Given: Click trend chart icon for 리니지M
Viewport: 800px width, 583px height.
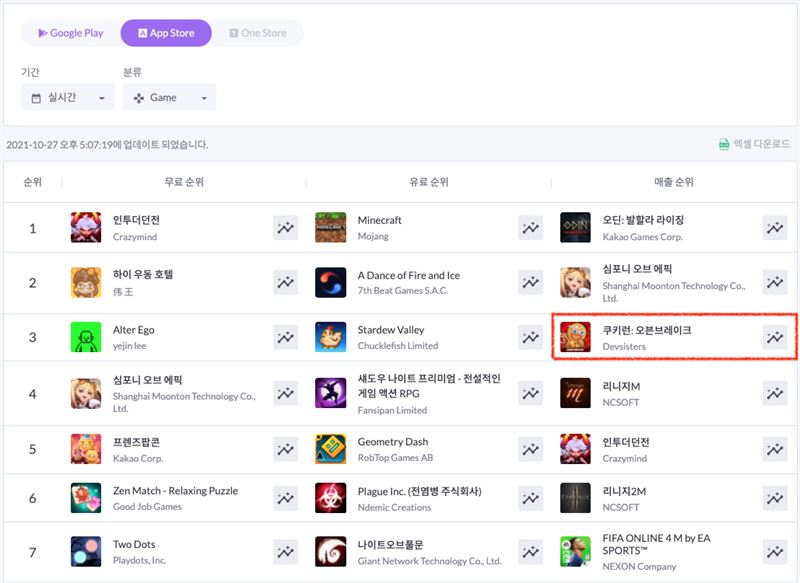Looking at the screenshot, I should click(774, 393).
